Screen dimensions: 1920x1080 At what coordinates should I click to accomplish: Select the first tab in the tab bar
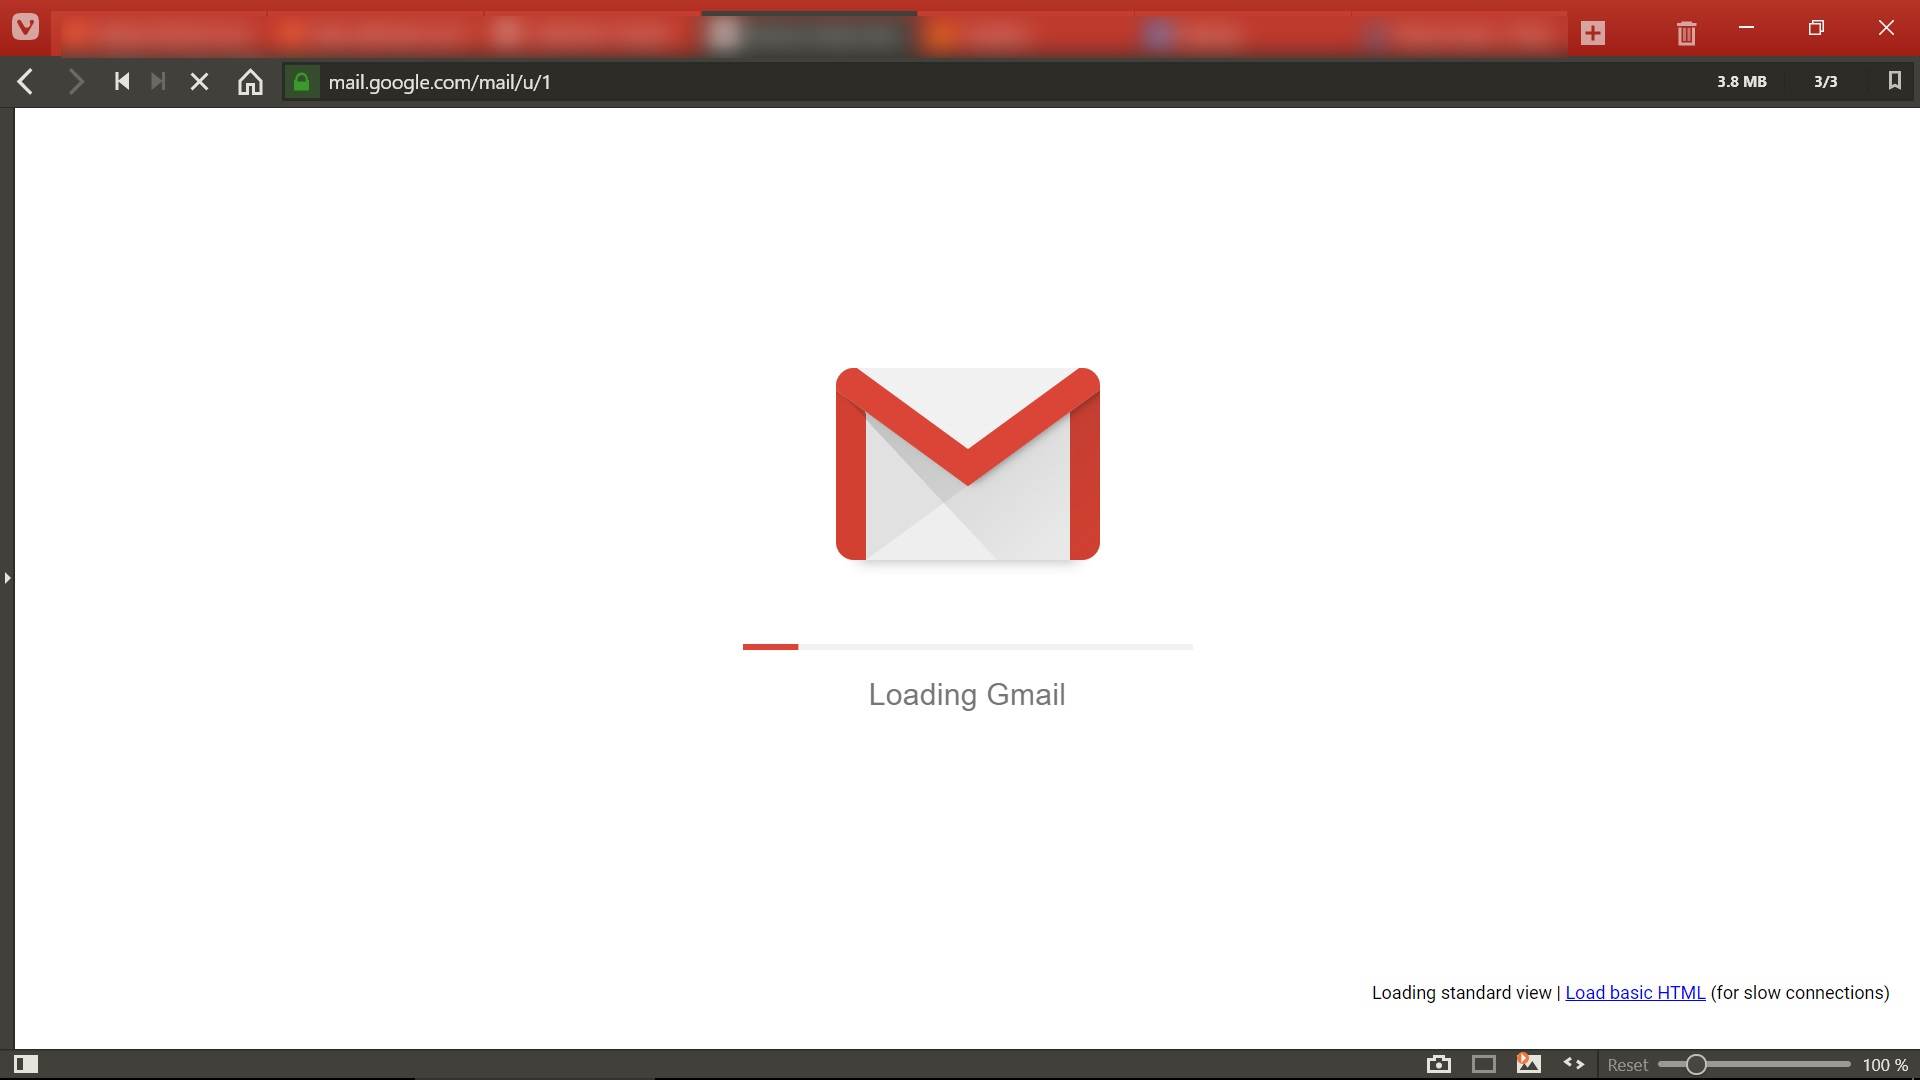click(x=160, y=35)
